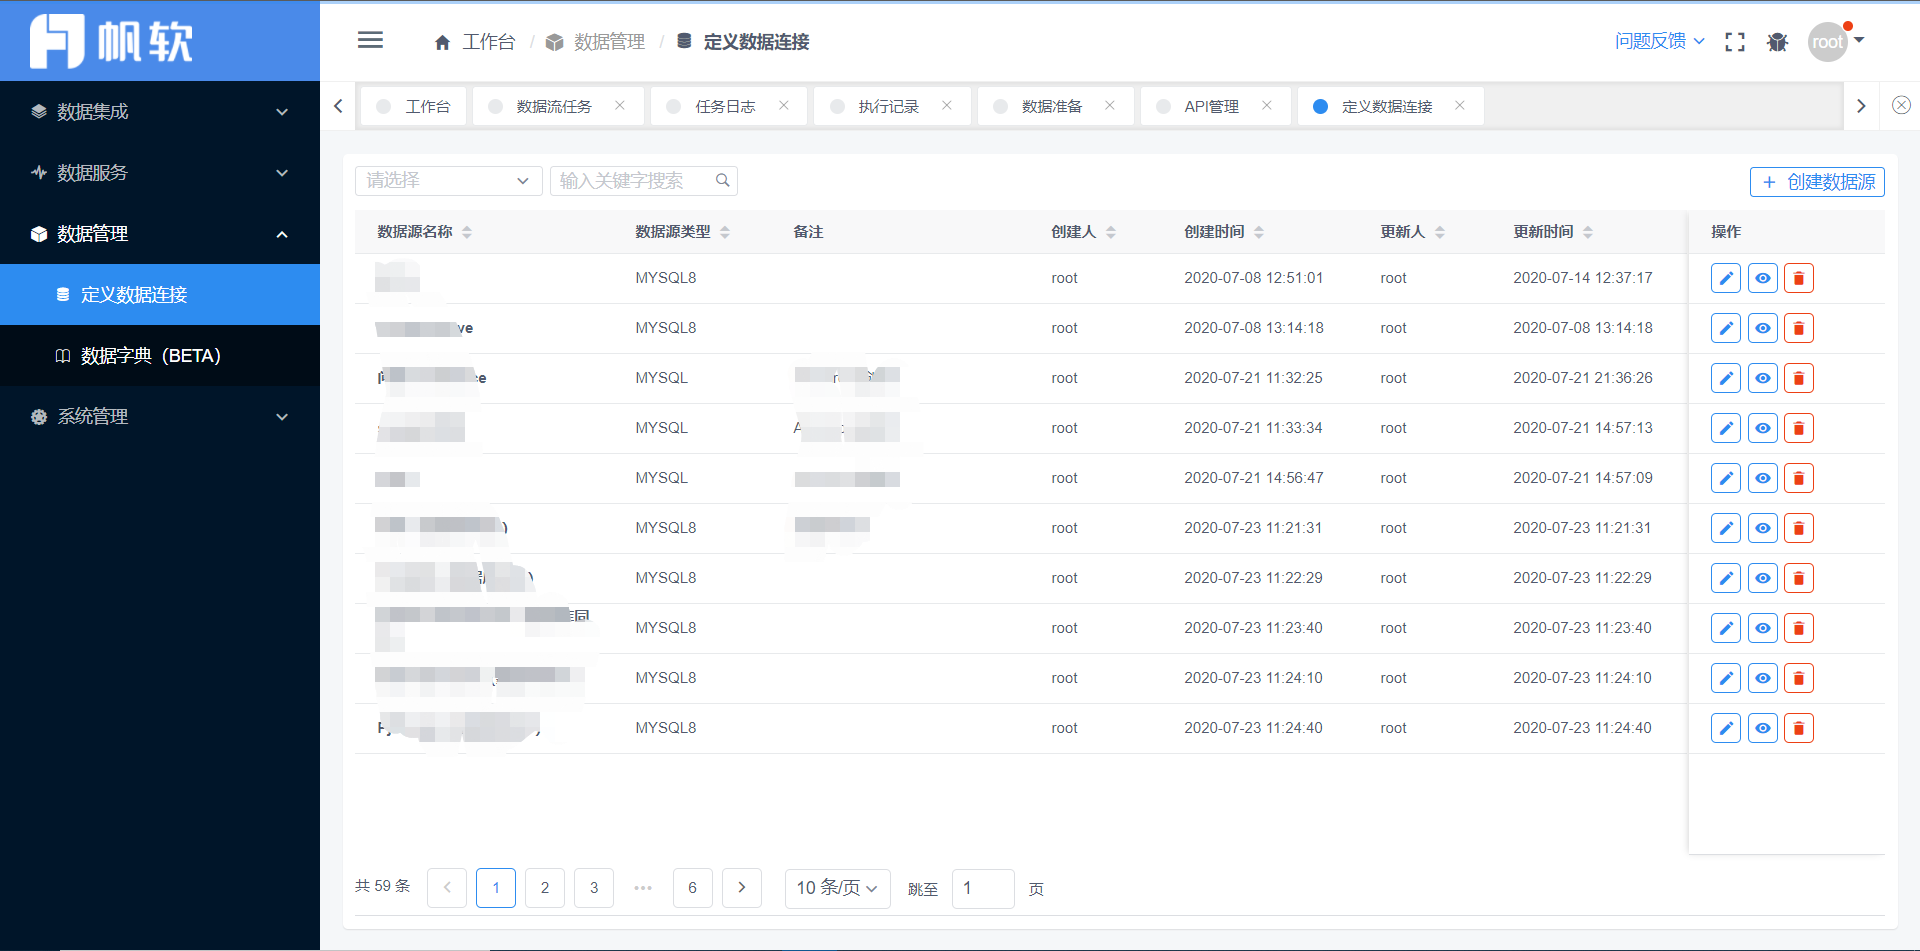The width and height of the screenshot is (1920, 951).
Task: Expand the 数据服务 sidebar menu
Action: tap(160, 173)
